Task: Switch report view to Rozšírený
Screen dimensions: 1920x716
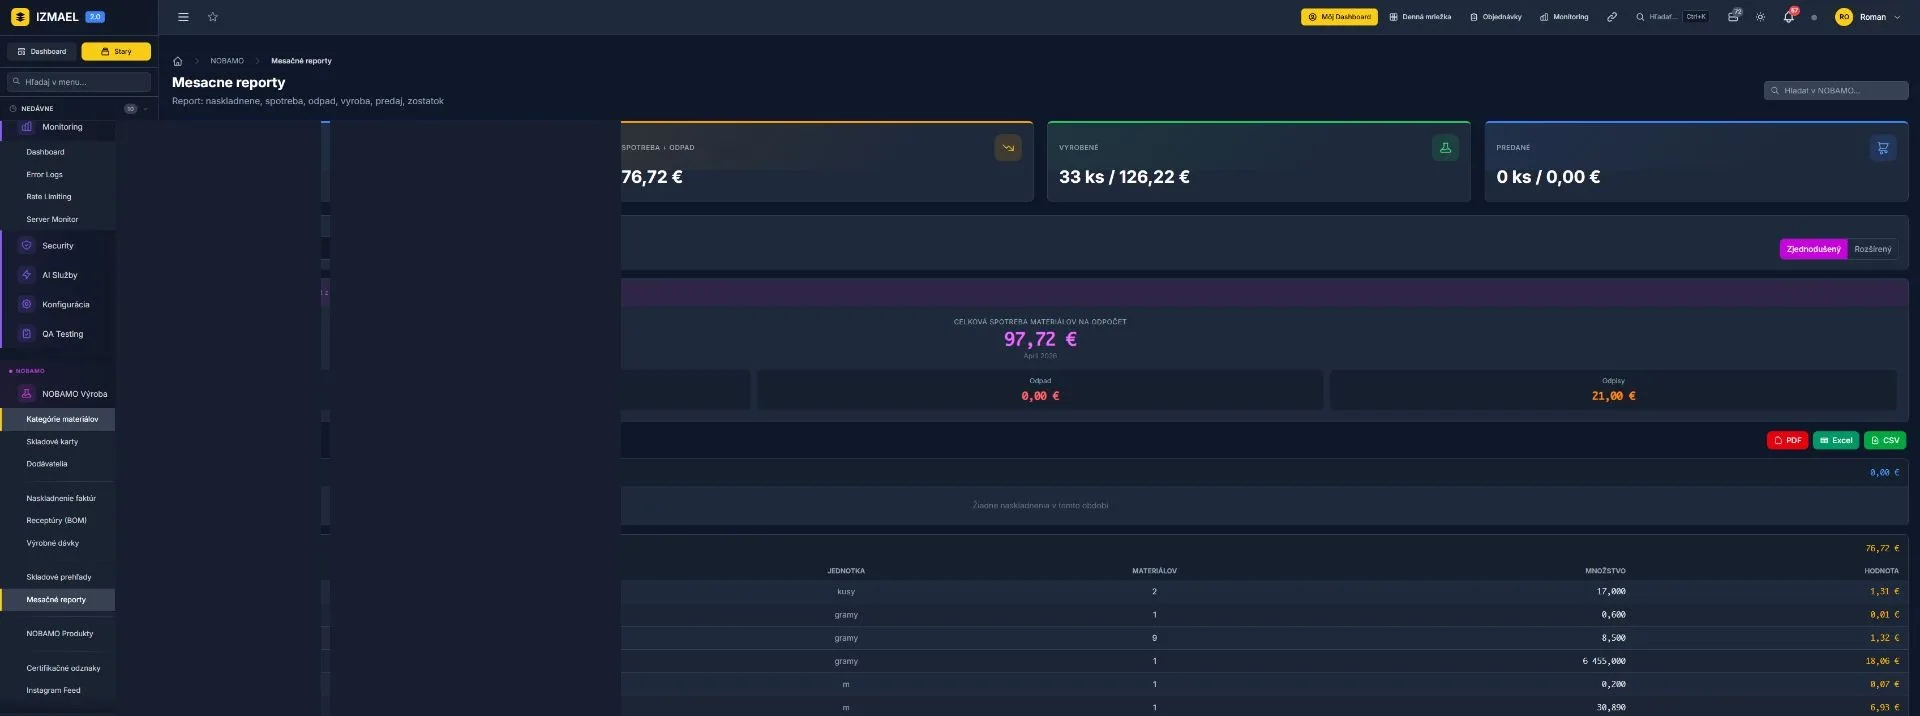Action: [x=1872, y=249]
